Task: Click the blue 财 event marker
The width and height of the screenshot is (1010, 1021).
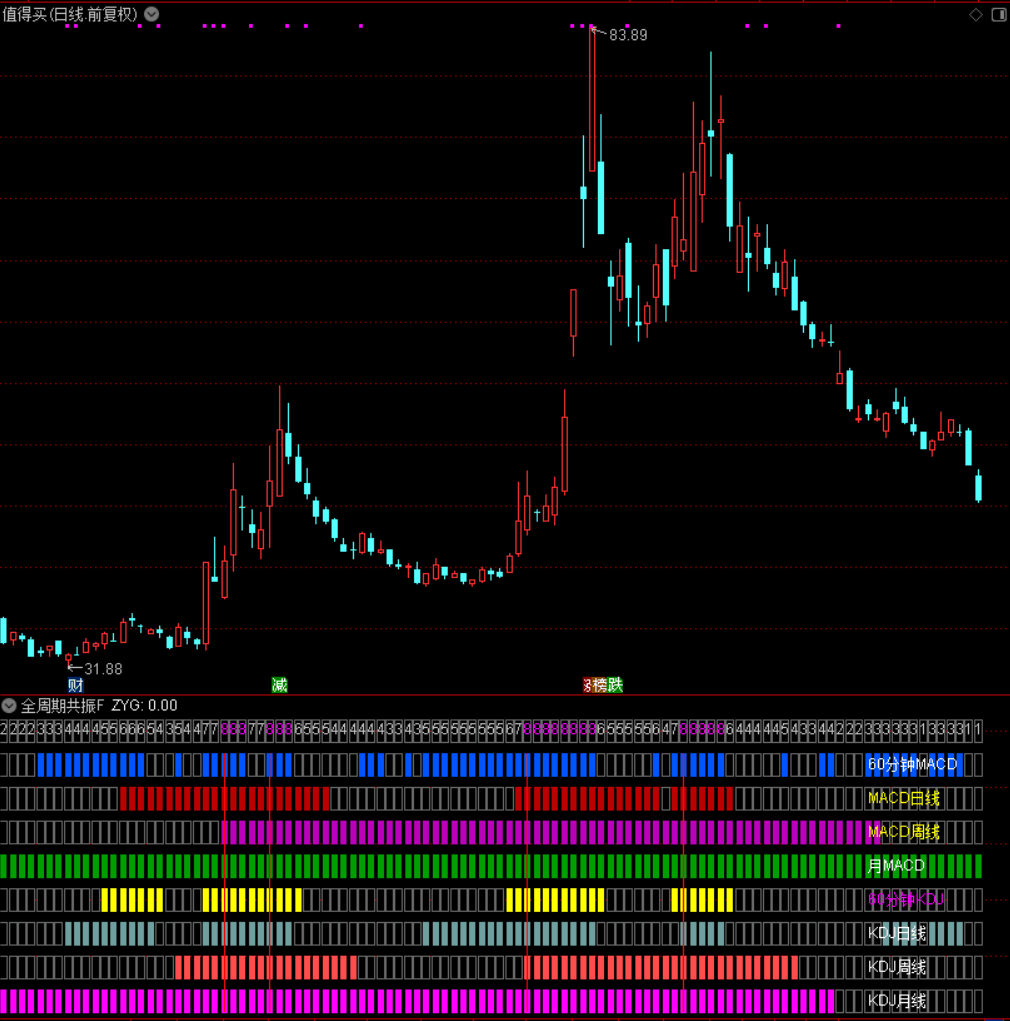Action: (x=75, y=685)
